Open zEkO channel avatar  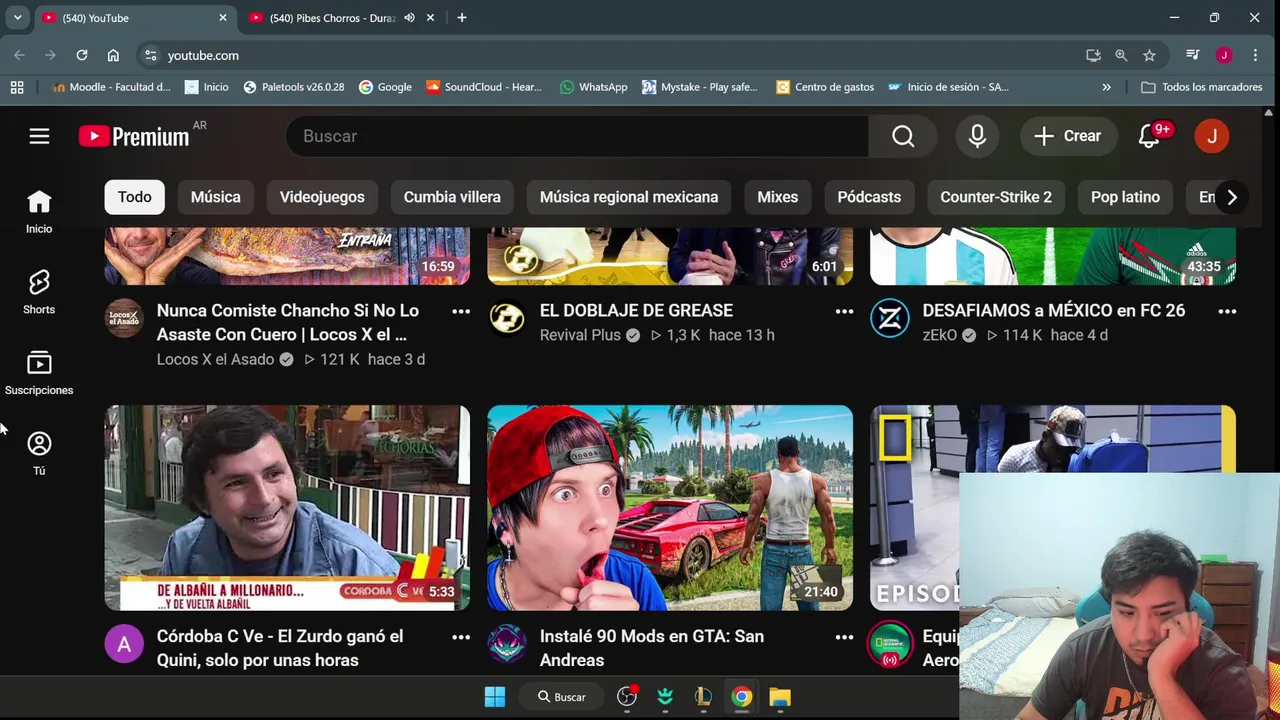(890, 318)
